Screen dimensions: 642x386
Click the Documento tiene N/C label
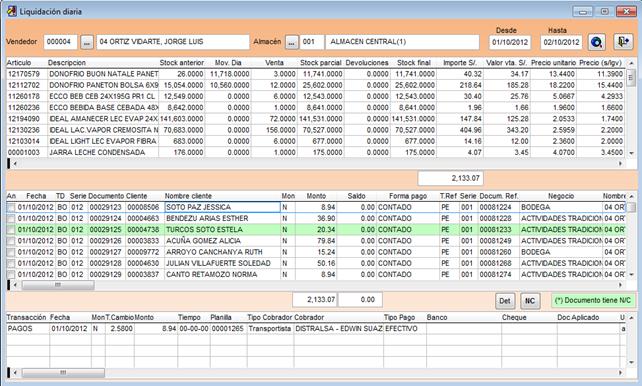(x=593, y=300)
